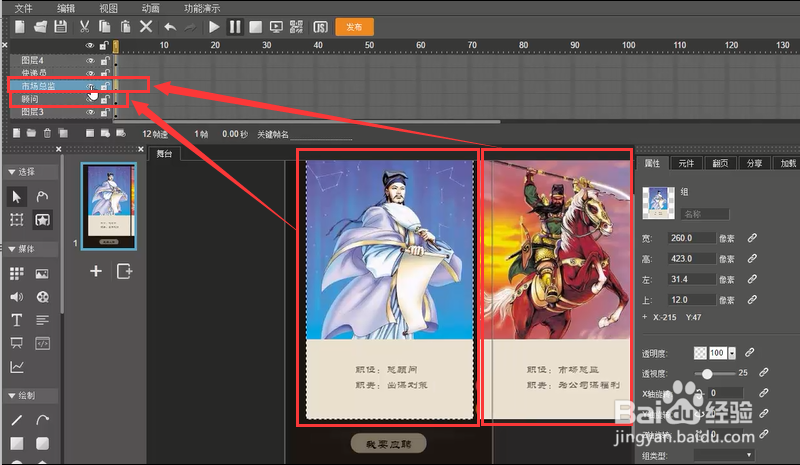Viewport: 800px width, 465px height.
Task: Open a project with folder icon
Action: [x=40, y=27]
